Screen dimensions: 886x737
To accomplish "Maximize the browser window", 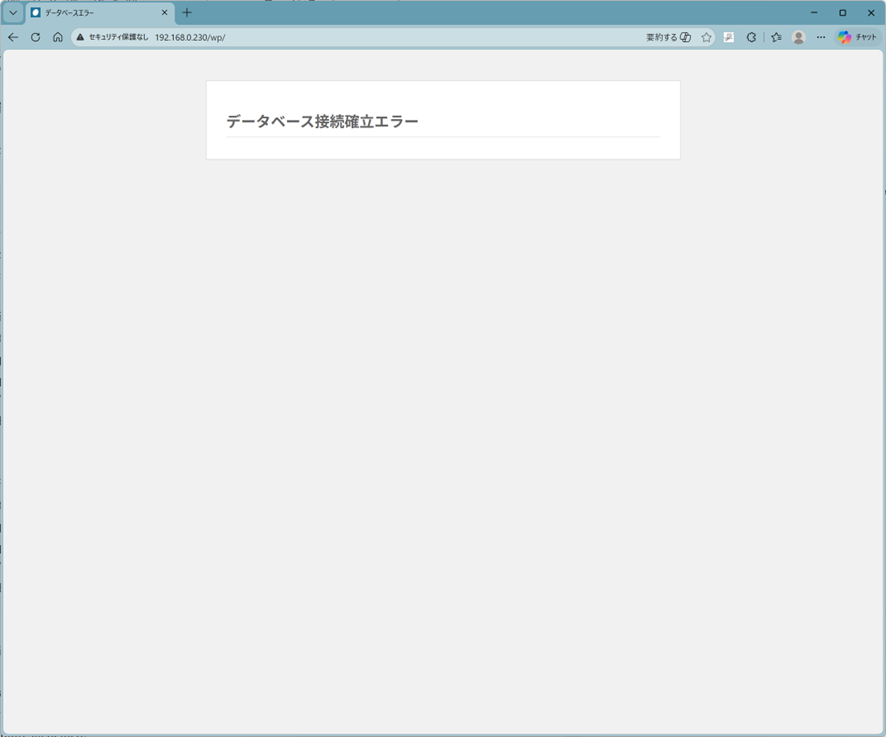I will (x=842, y=13).
